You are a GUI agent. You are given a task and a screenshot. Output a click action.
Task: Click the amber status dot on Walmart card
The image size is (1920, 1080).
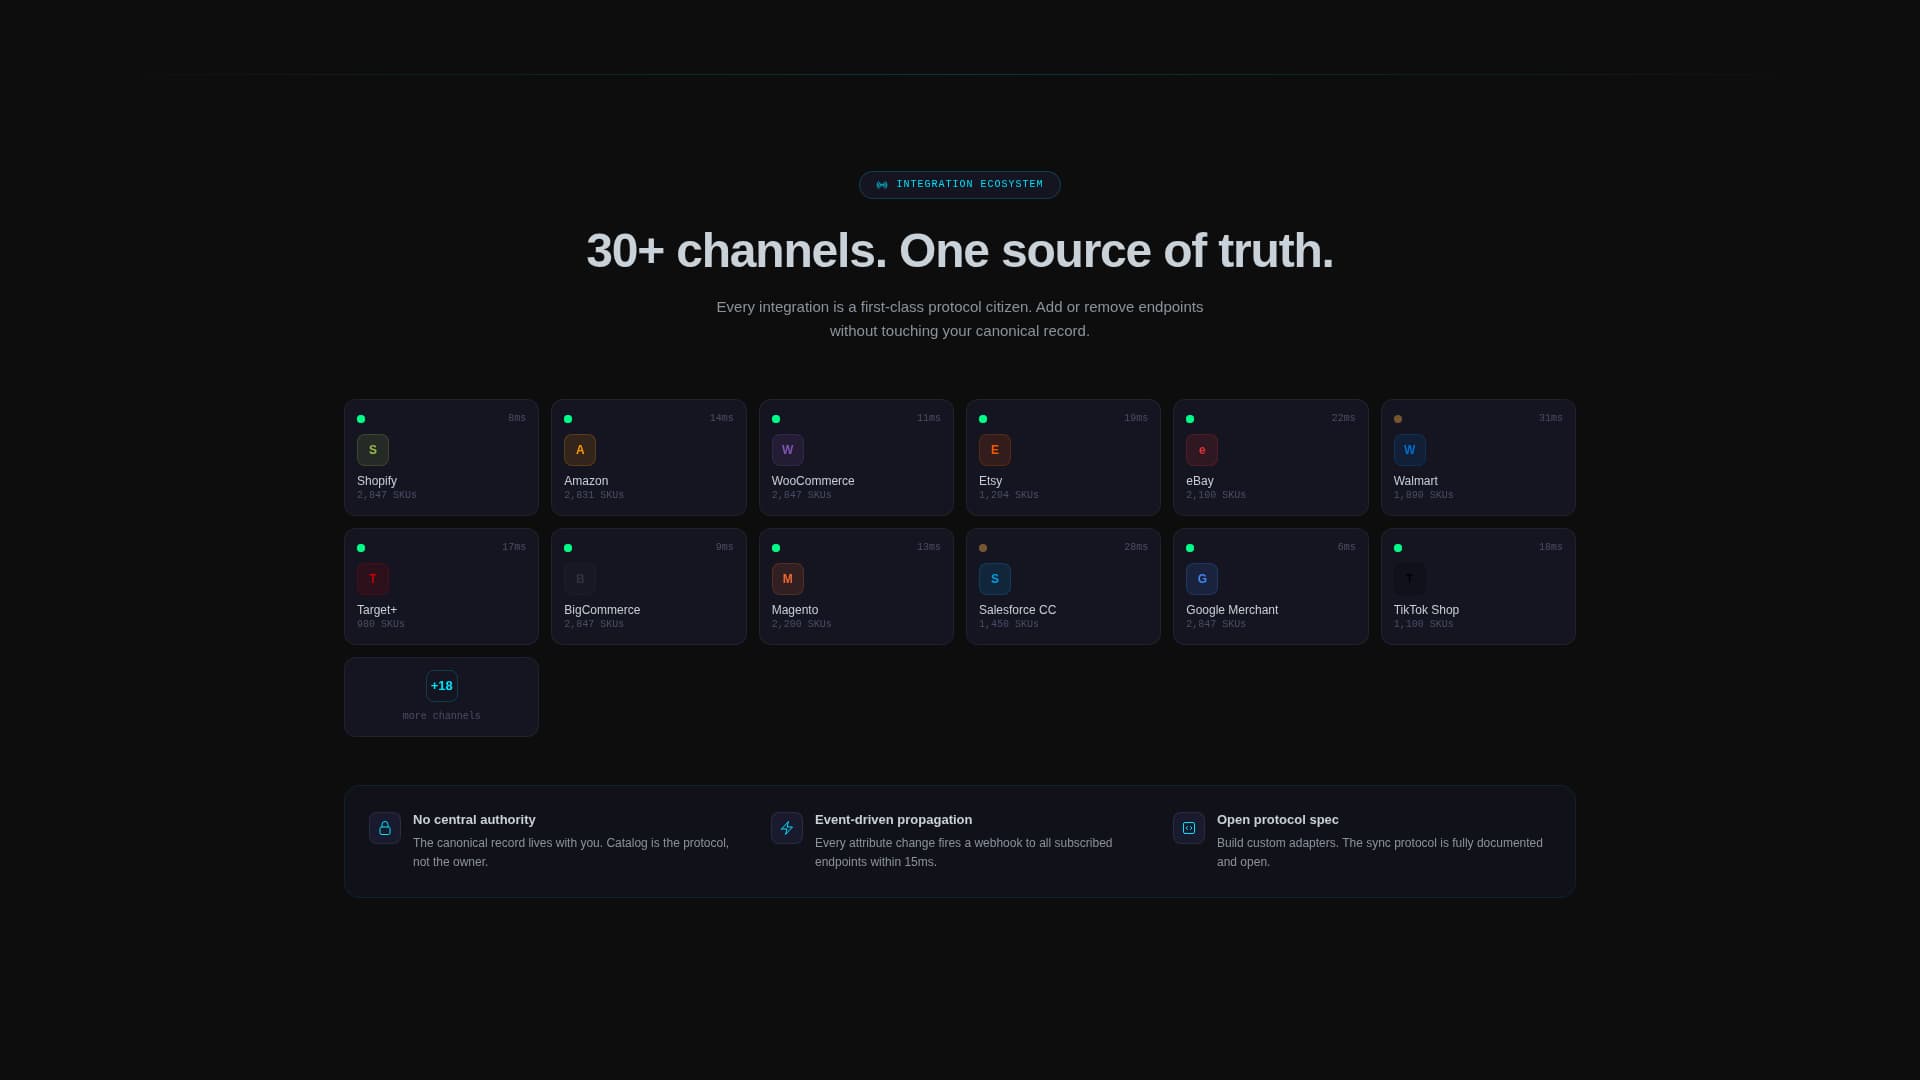1398,419
